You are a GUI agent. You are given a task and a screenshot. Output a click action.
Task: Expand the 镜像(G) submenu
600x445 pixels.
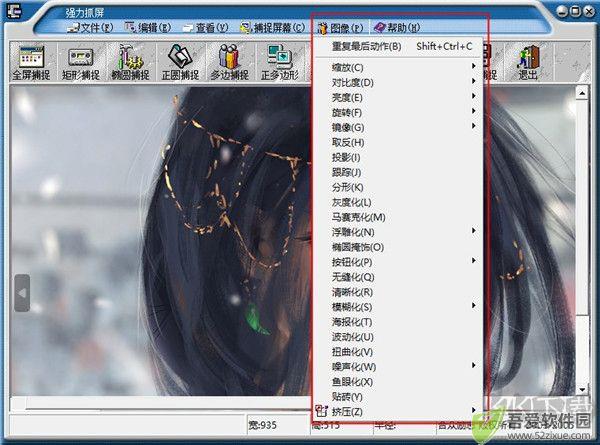pos(398,127)
